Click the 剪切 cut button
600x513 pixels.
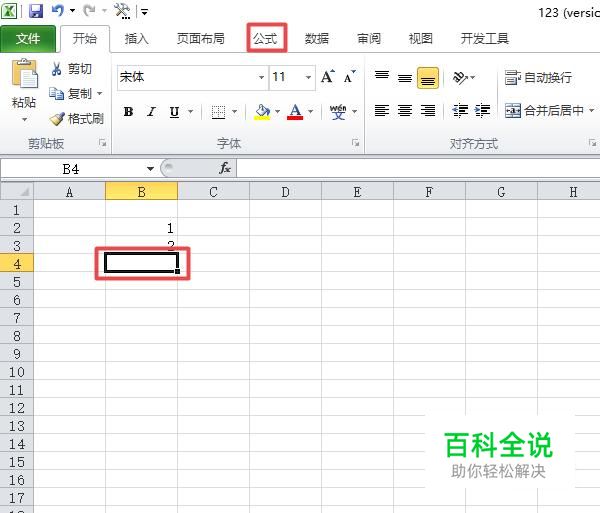71,69
